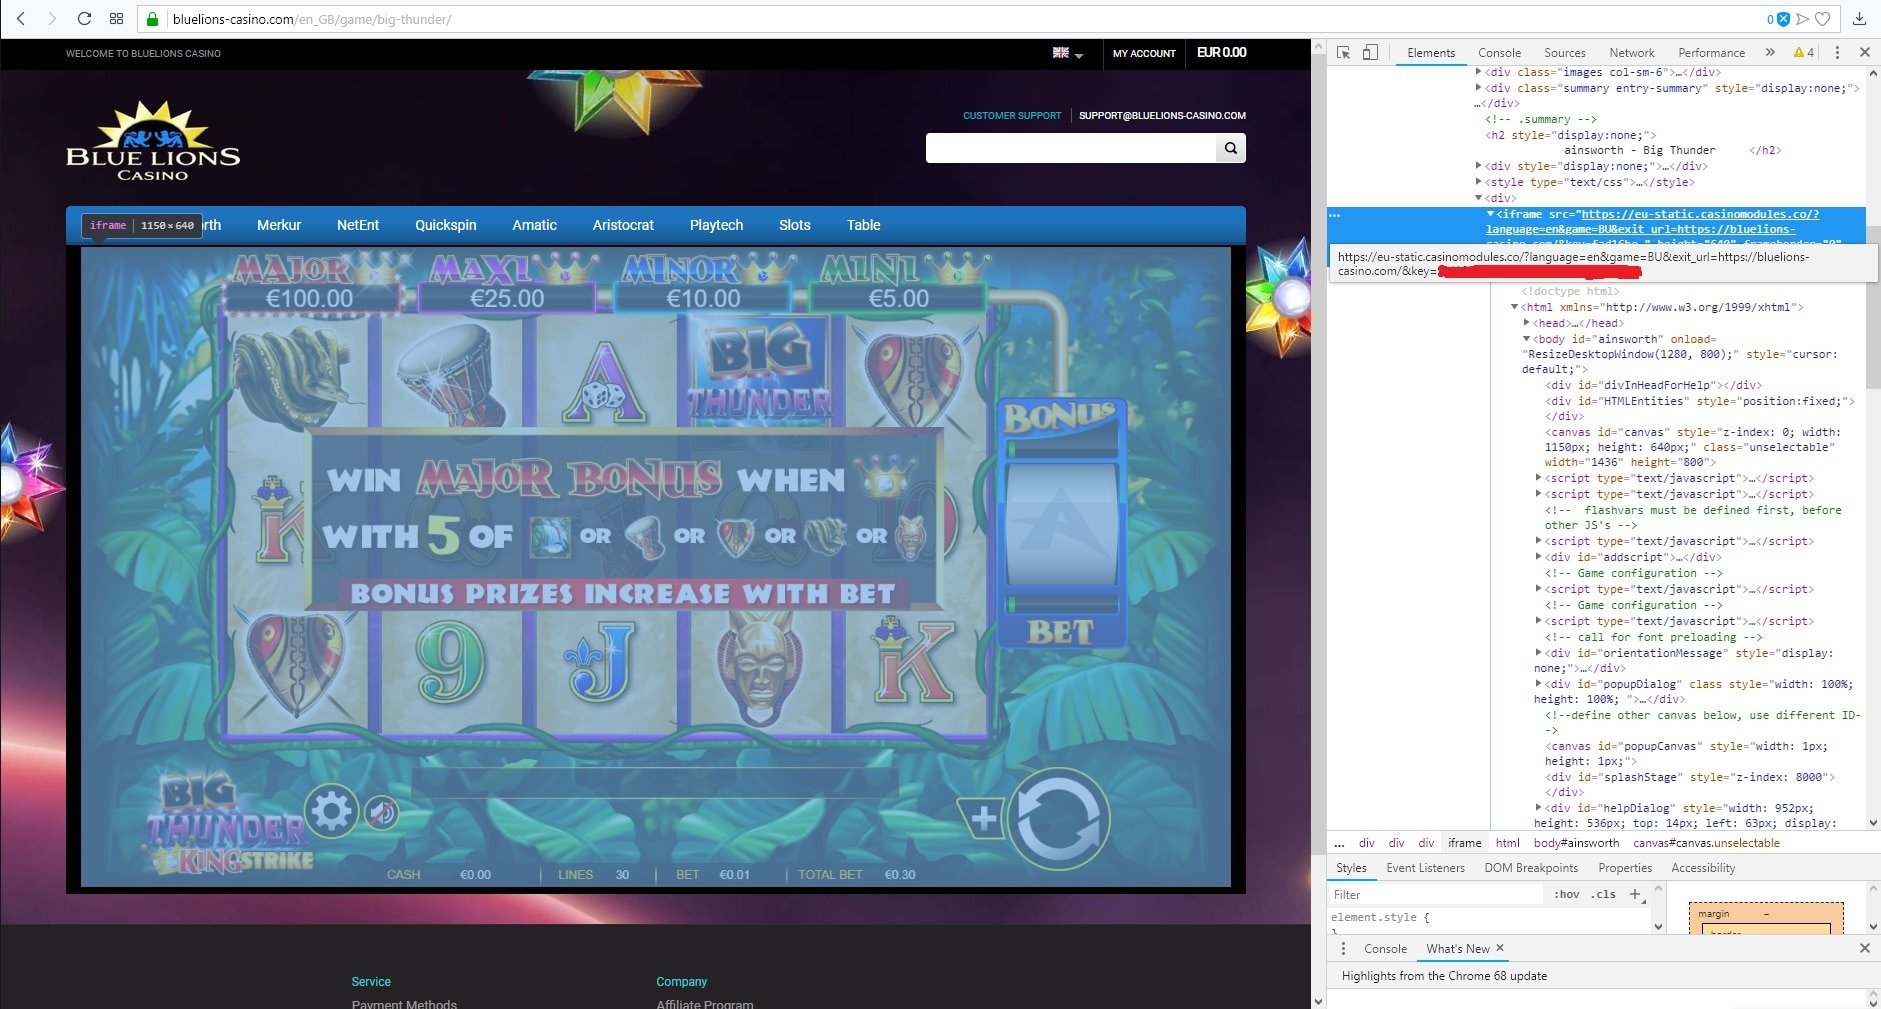Click the support email address link
This screenshot has height=1009, width=1881.
(x=1162, y=116)
